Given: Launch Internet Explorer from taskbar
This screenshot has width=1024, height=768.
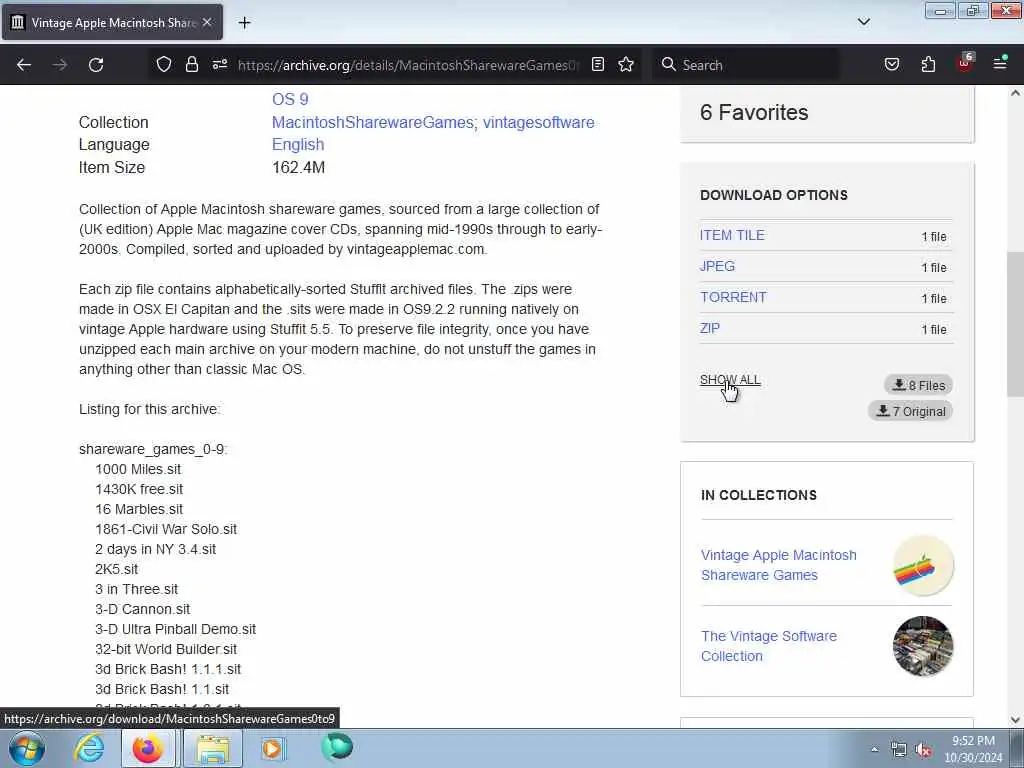Looking at the screenshot, I should [x=89, y=748].
